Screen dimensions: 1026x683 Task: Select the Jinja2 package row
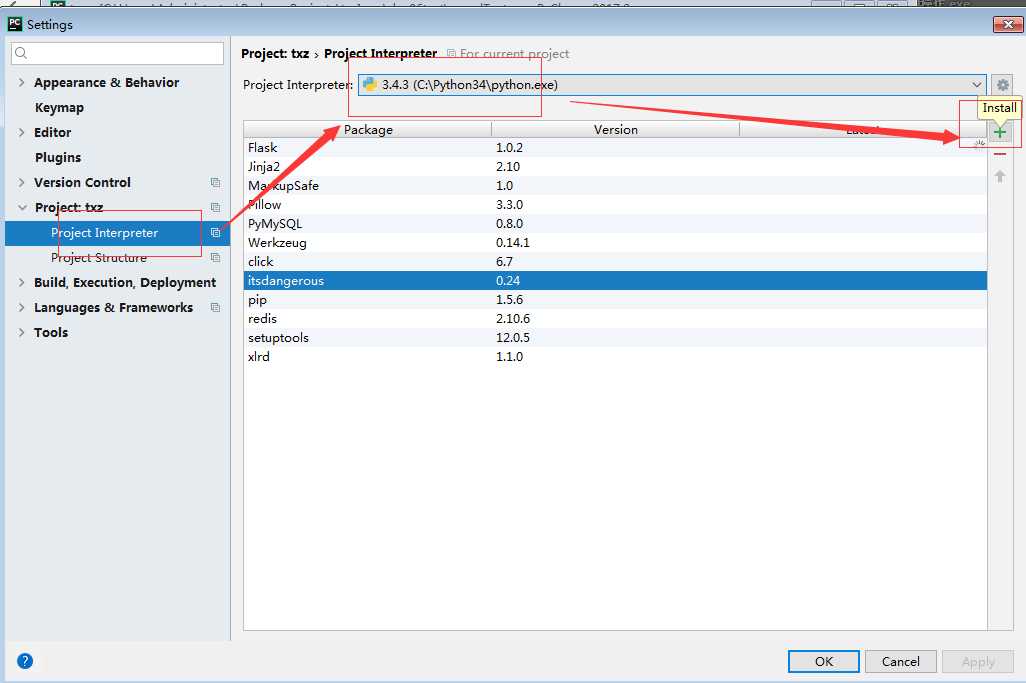pos(615,167)
